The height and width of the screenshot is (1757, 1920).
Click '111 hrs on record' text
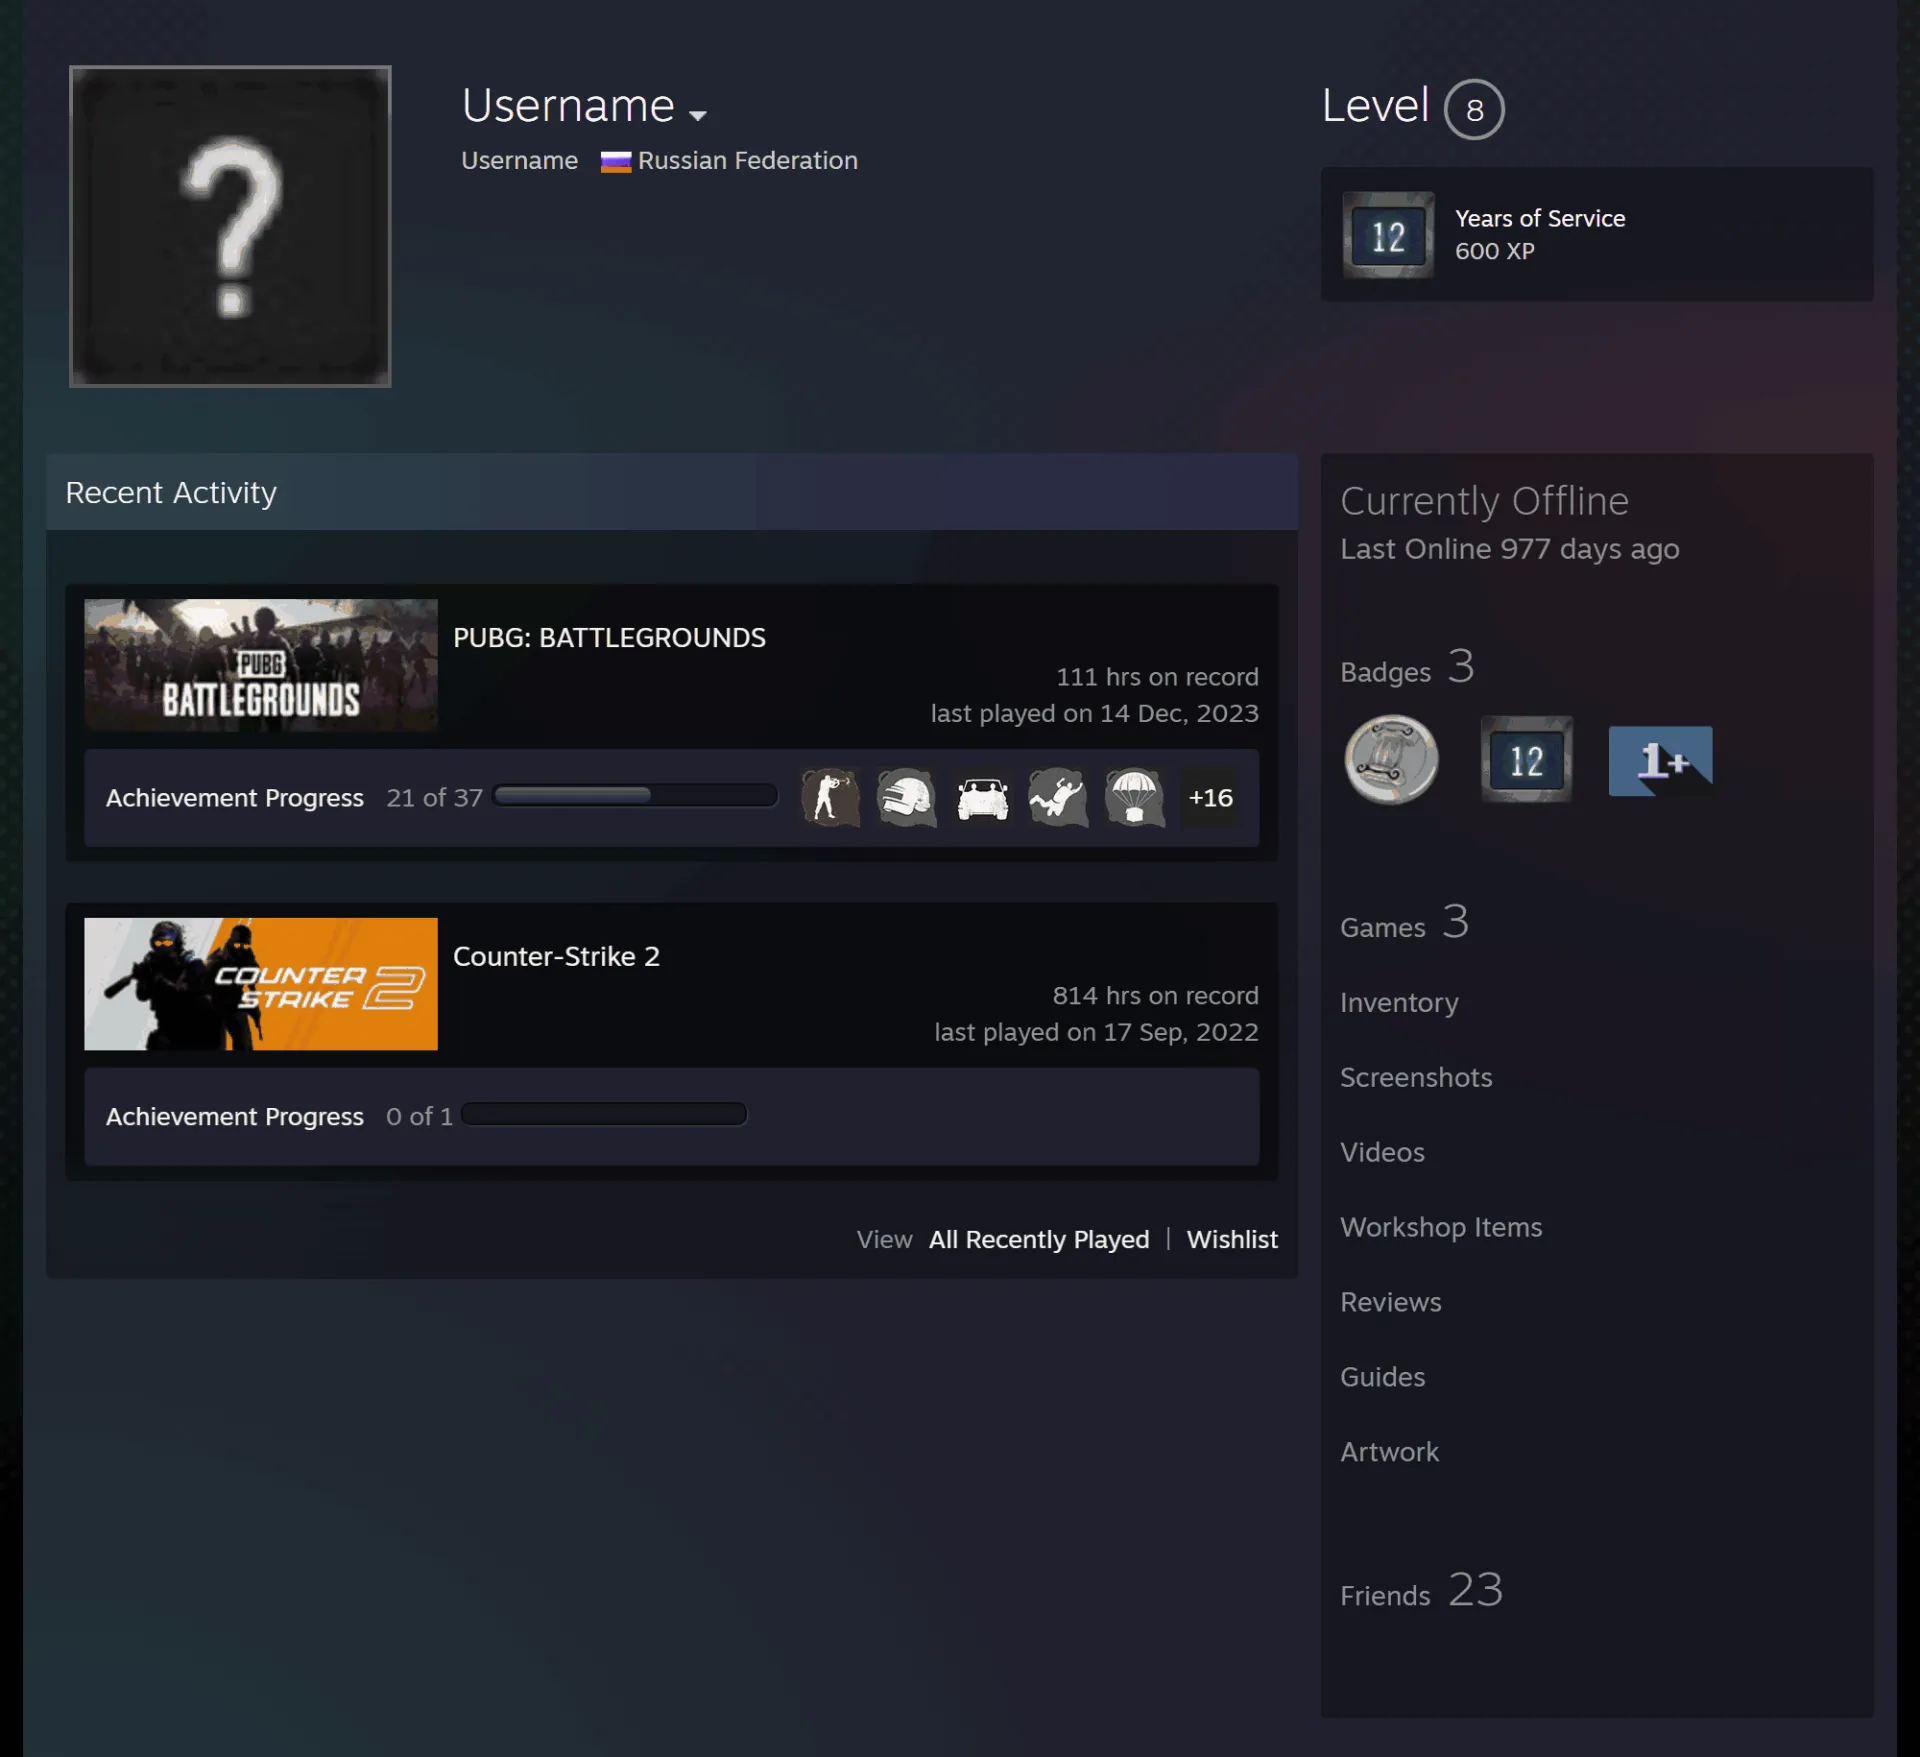(1157, 677)
